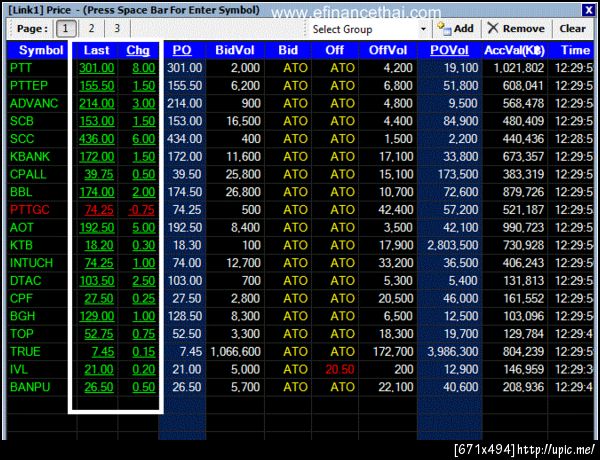Screen dimensions: 600x460
Task: Click the AccVal(K฿) column header
Action: click(x=514, y=50)
